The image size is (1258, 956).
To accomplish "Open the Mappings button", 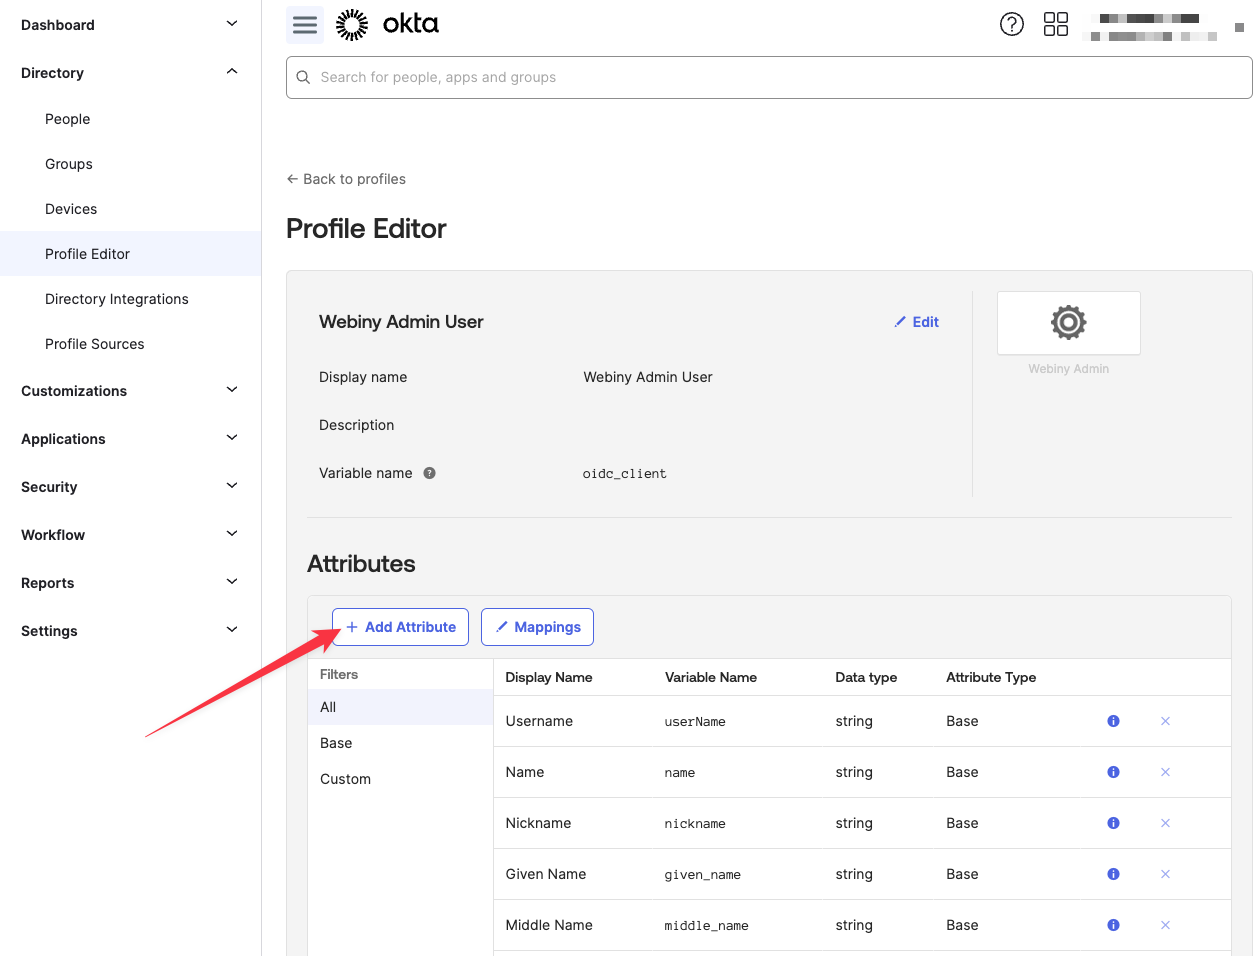I will coord(537,627).
